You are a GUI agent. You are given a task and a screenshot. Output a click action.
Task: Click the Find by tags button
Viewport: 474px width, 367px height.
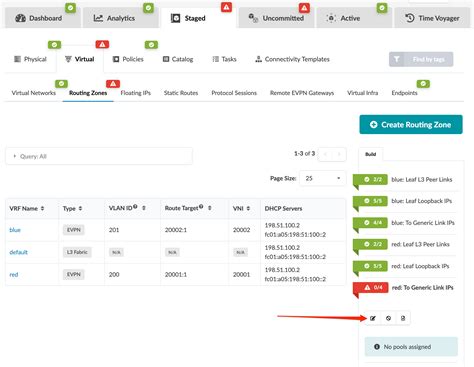pyautogui.click(x=421, y=59)
